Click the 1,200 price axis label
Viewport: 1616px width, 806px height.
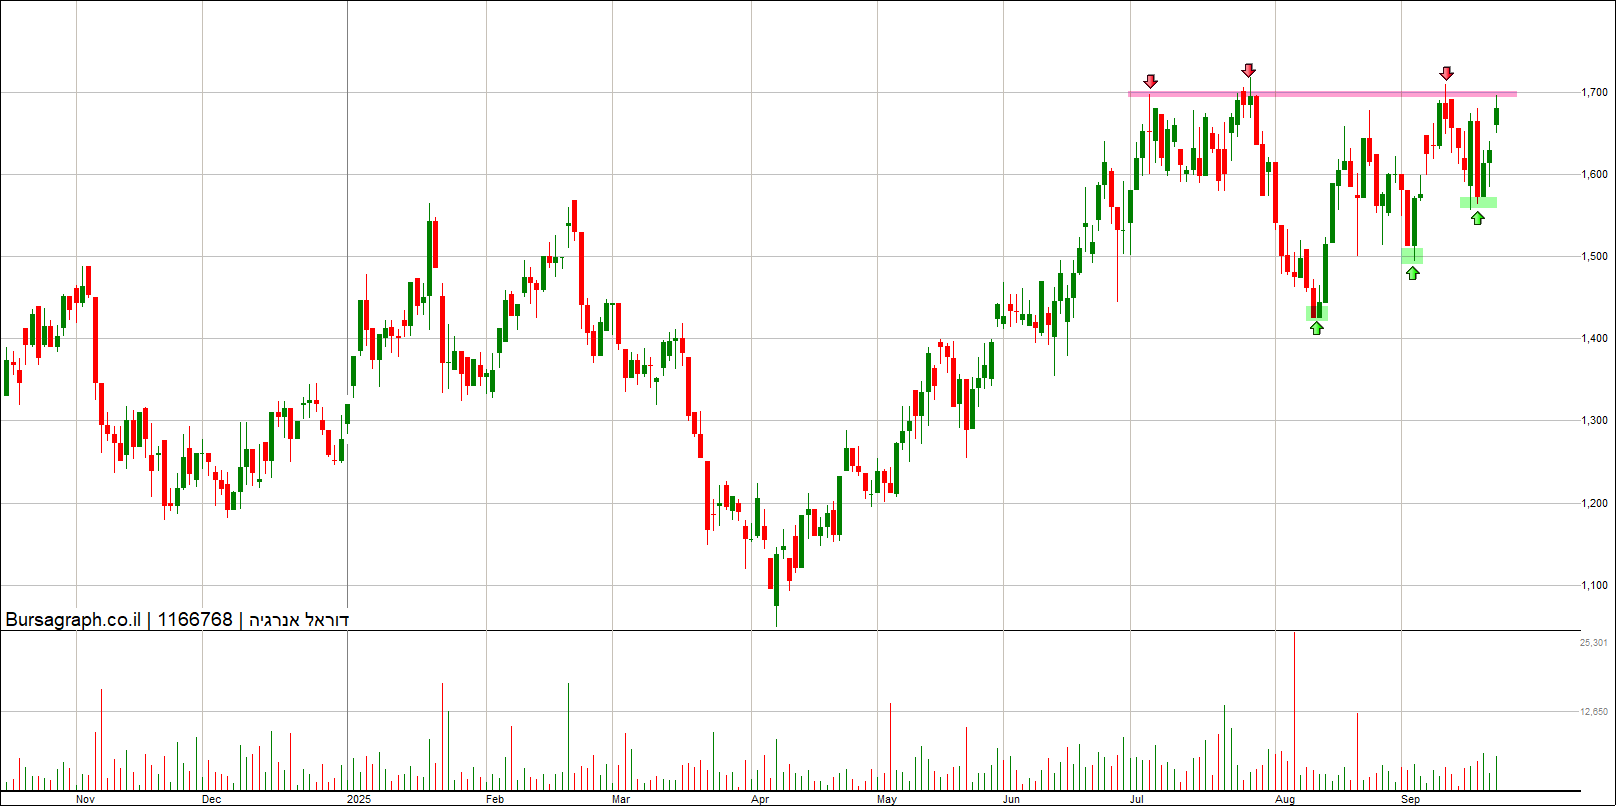[x=1594, y=503]
